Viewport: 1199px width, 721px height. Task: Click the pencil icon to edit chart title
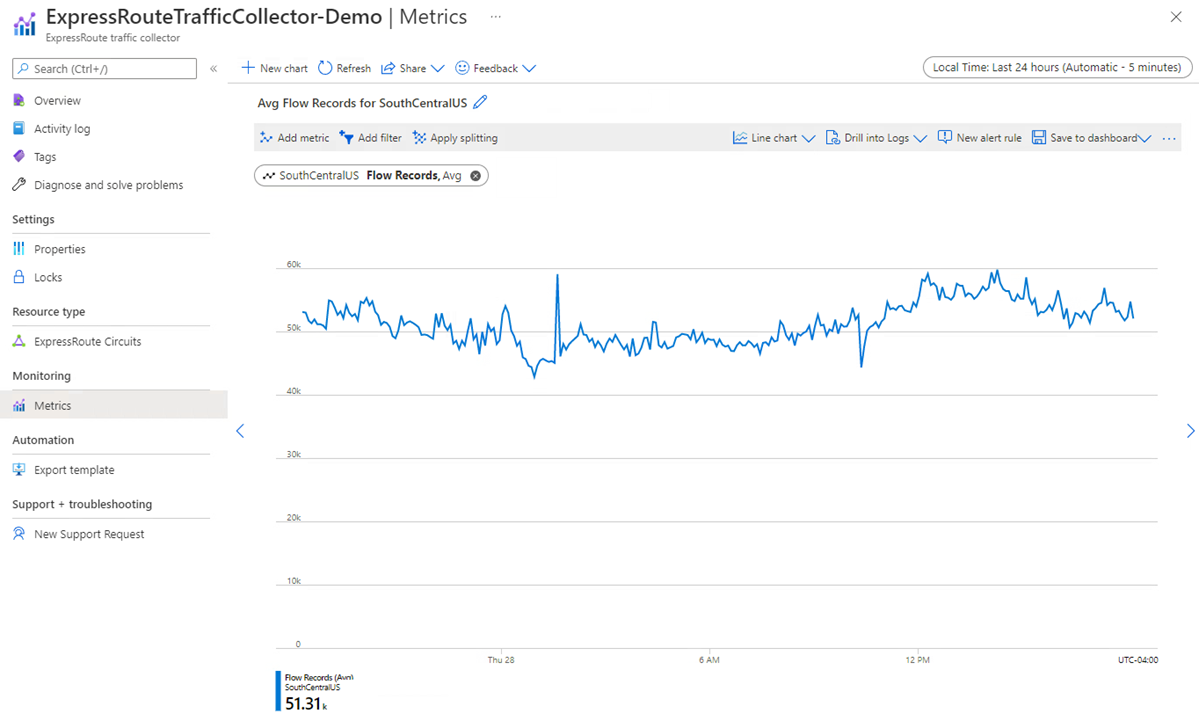pos(480,102)
